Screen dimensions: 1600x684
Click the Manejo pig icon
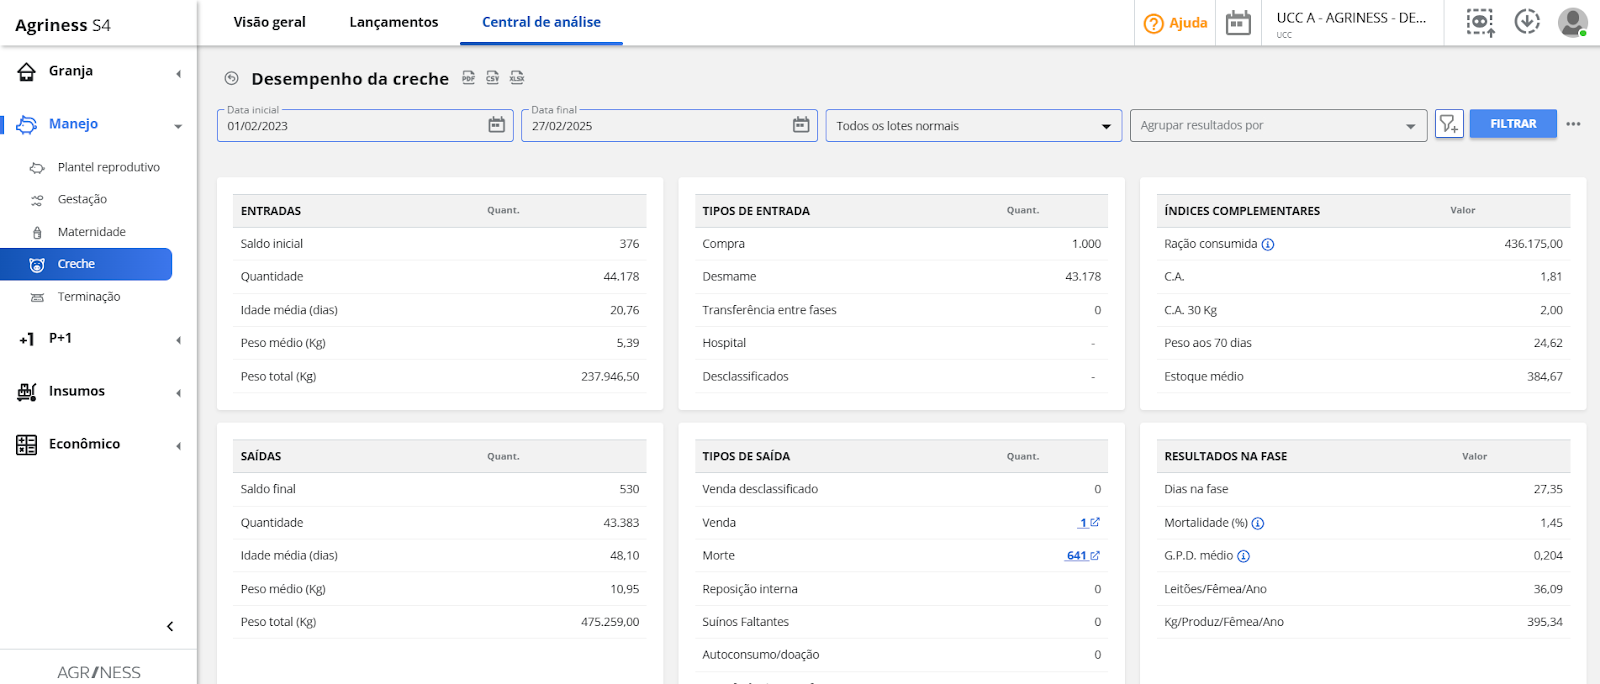tap(27, 124)
